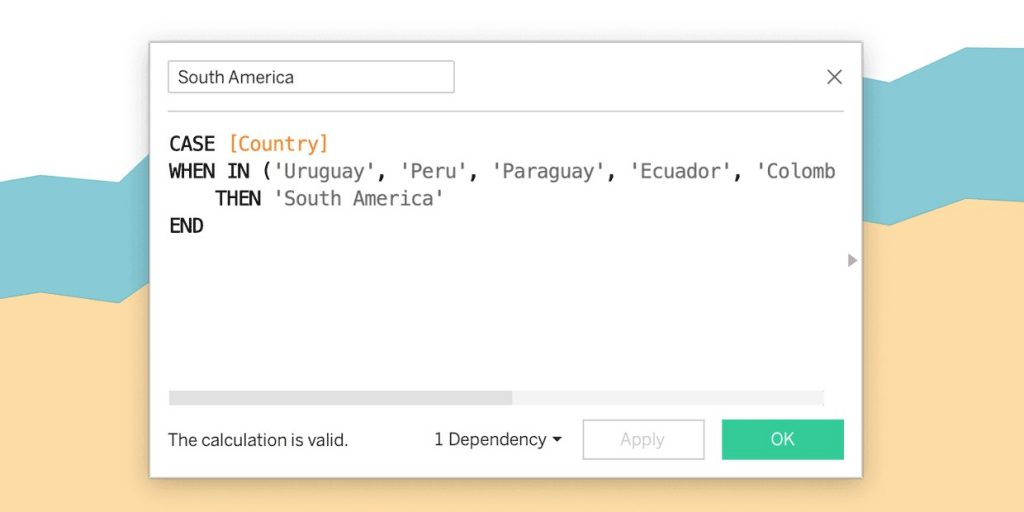Click the orange [Country] field reference

click(278, 144)
